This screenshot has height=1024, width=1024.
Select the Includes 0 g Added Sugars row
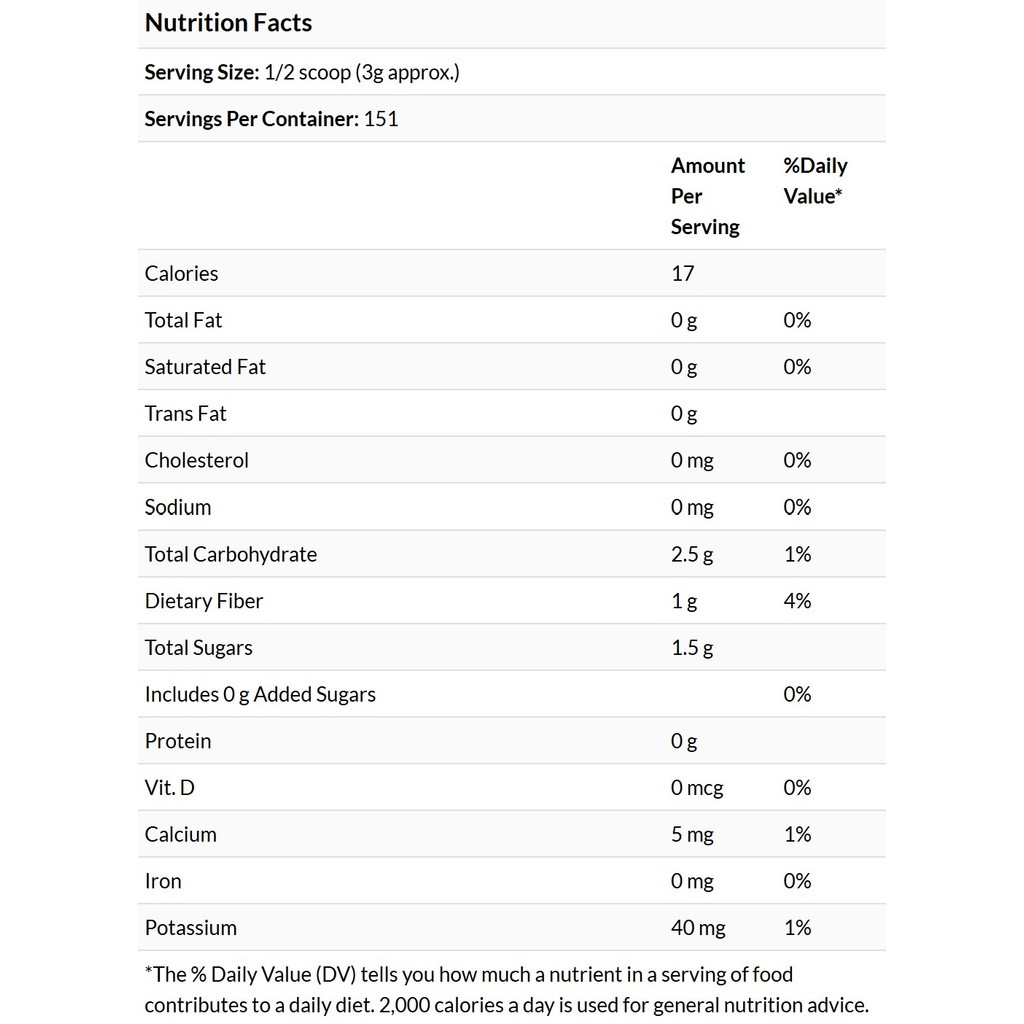tap(260, 694)
